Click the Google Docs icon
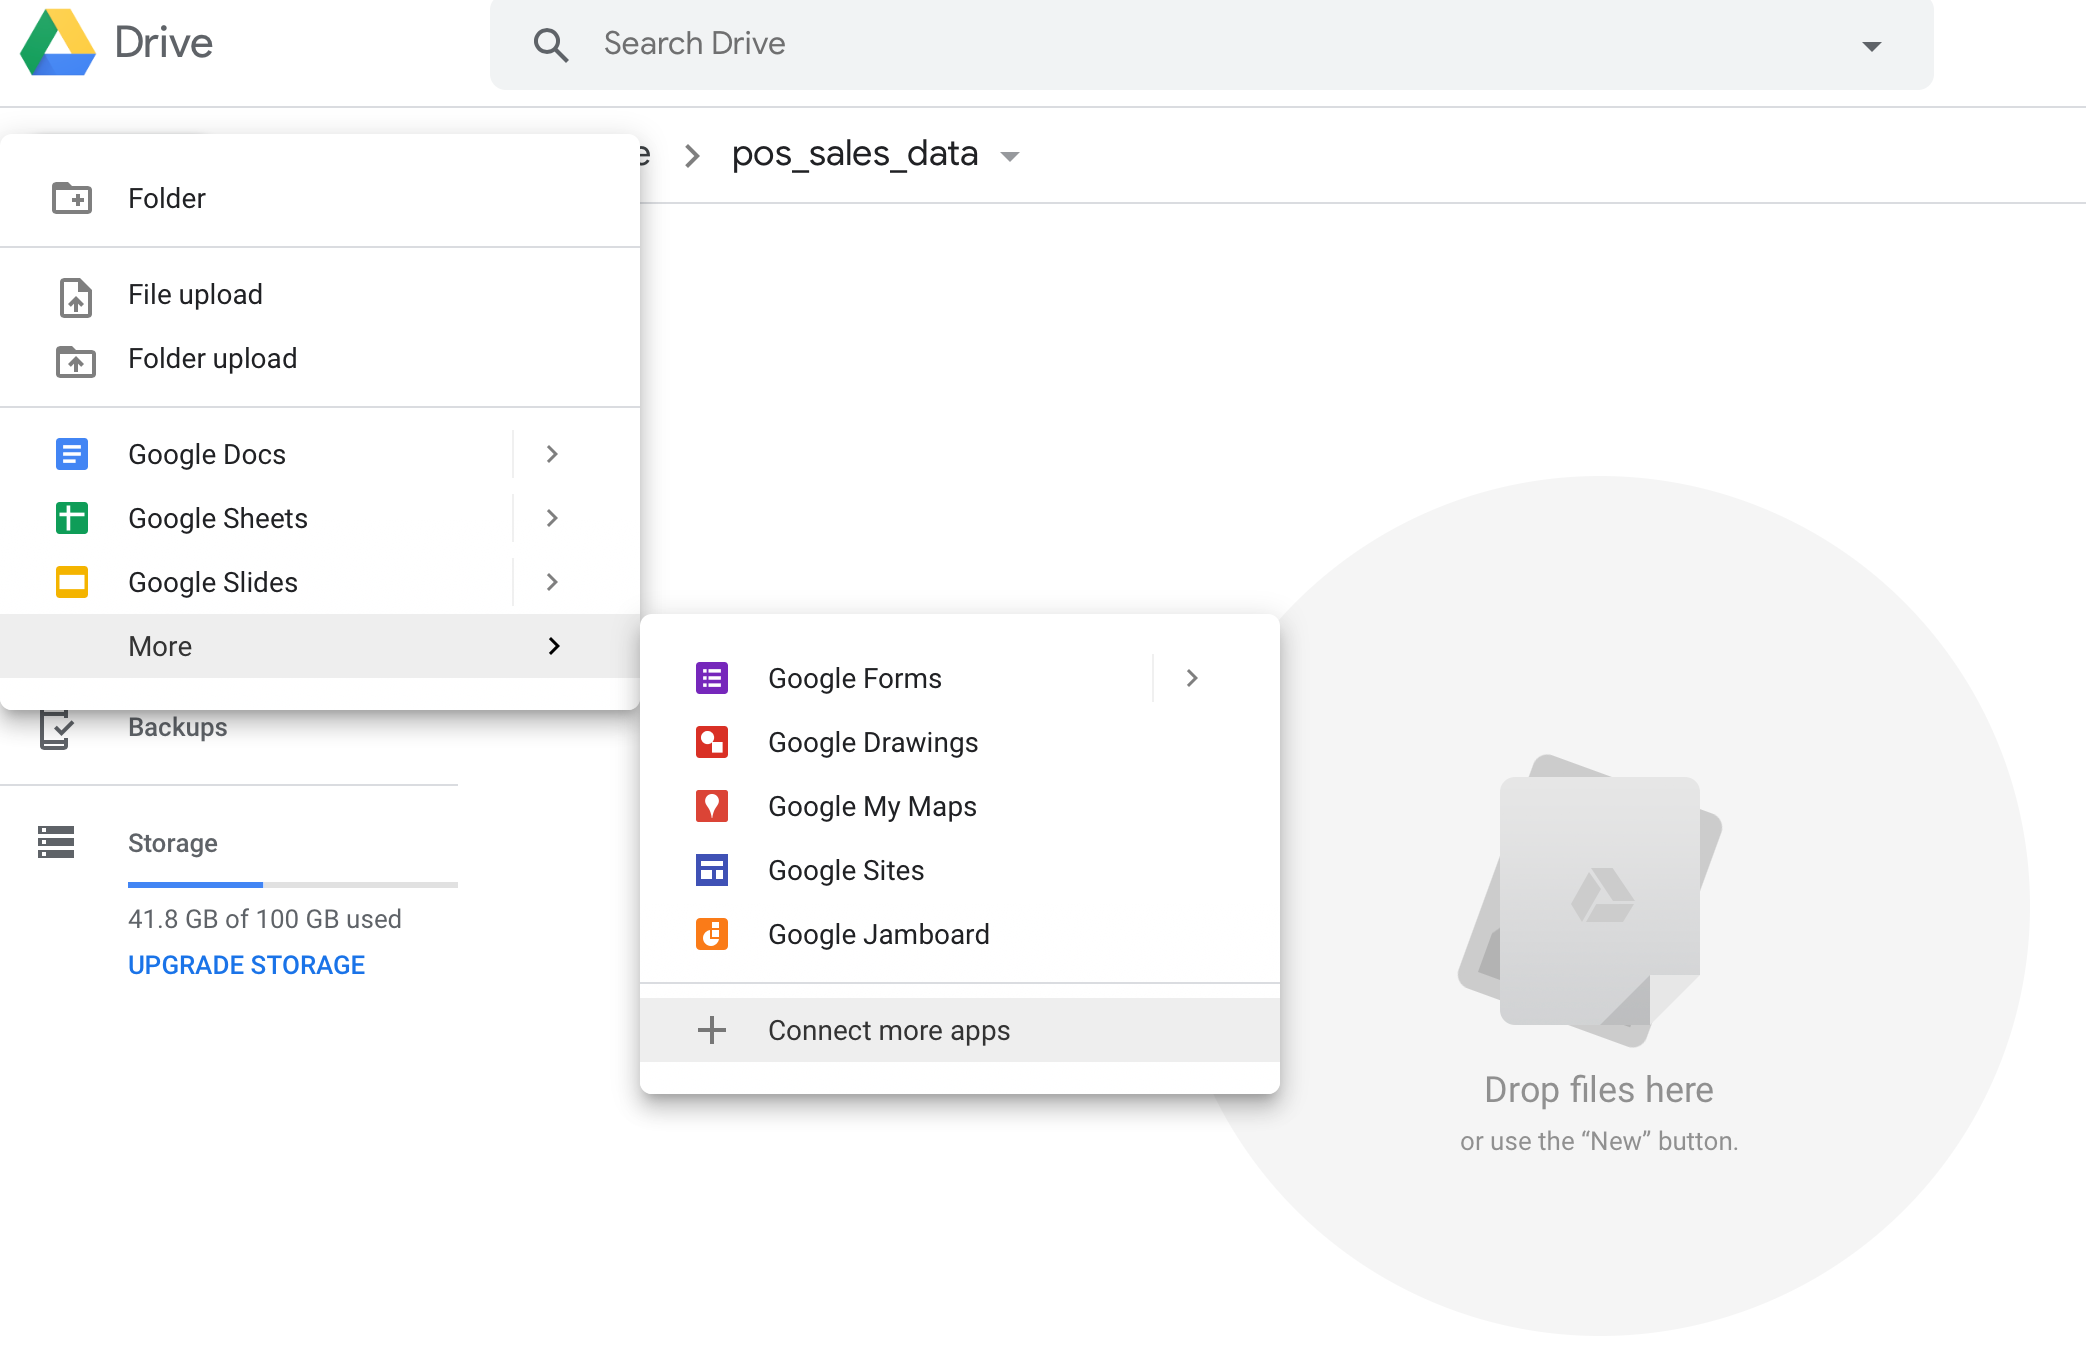 (x=72, y=454)
